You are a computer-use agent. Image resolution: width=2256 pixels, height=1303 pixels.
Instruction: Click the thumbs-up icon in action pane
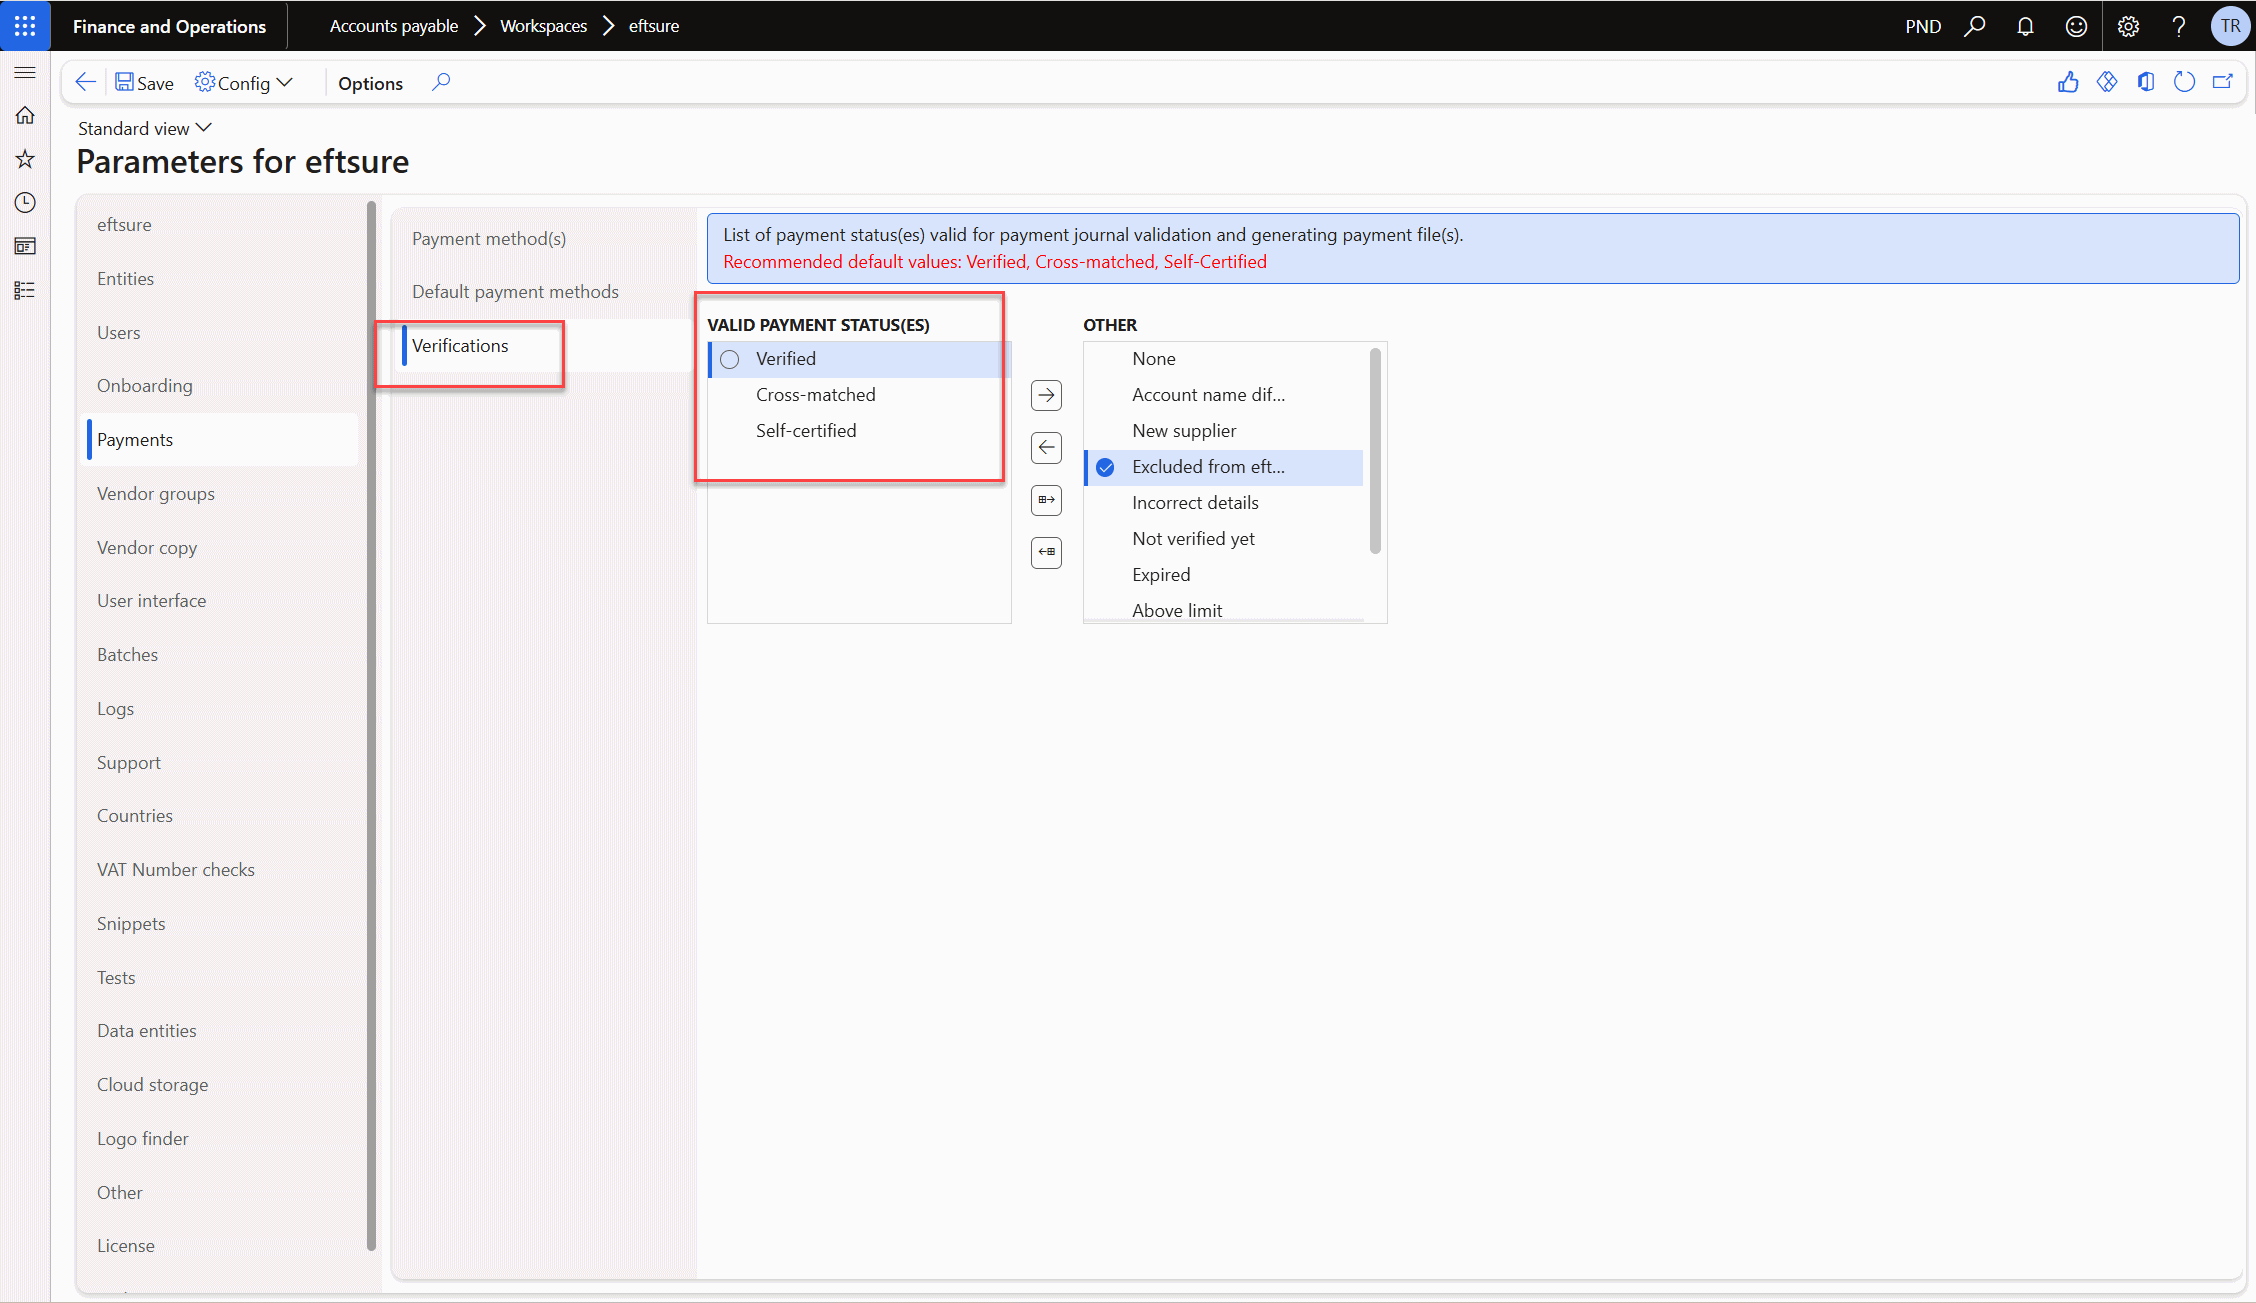pyautogui.click(x=2068, y=82)
